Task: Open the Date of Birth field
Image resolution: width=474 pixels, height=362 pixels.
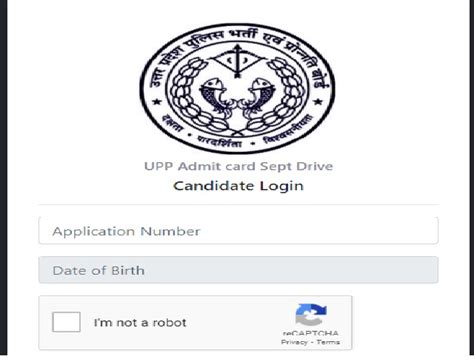Action: click(x=238, y=270)
